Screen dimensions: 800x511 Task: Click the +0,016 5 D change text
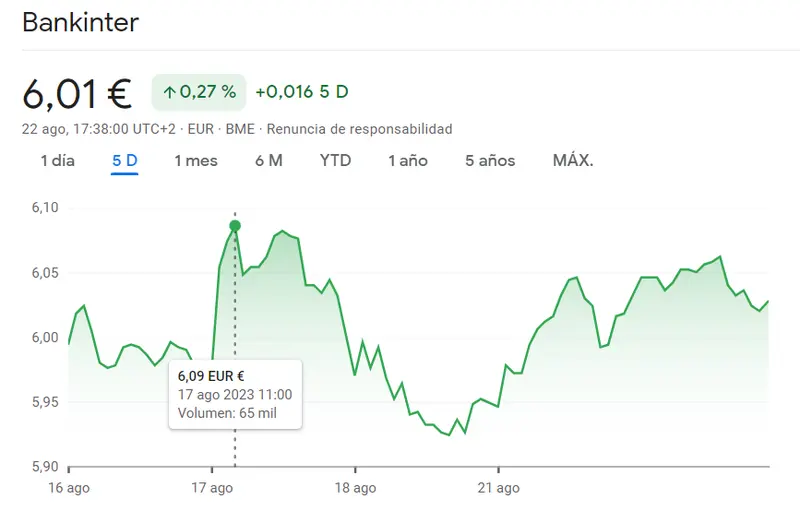click(302, 92)
